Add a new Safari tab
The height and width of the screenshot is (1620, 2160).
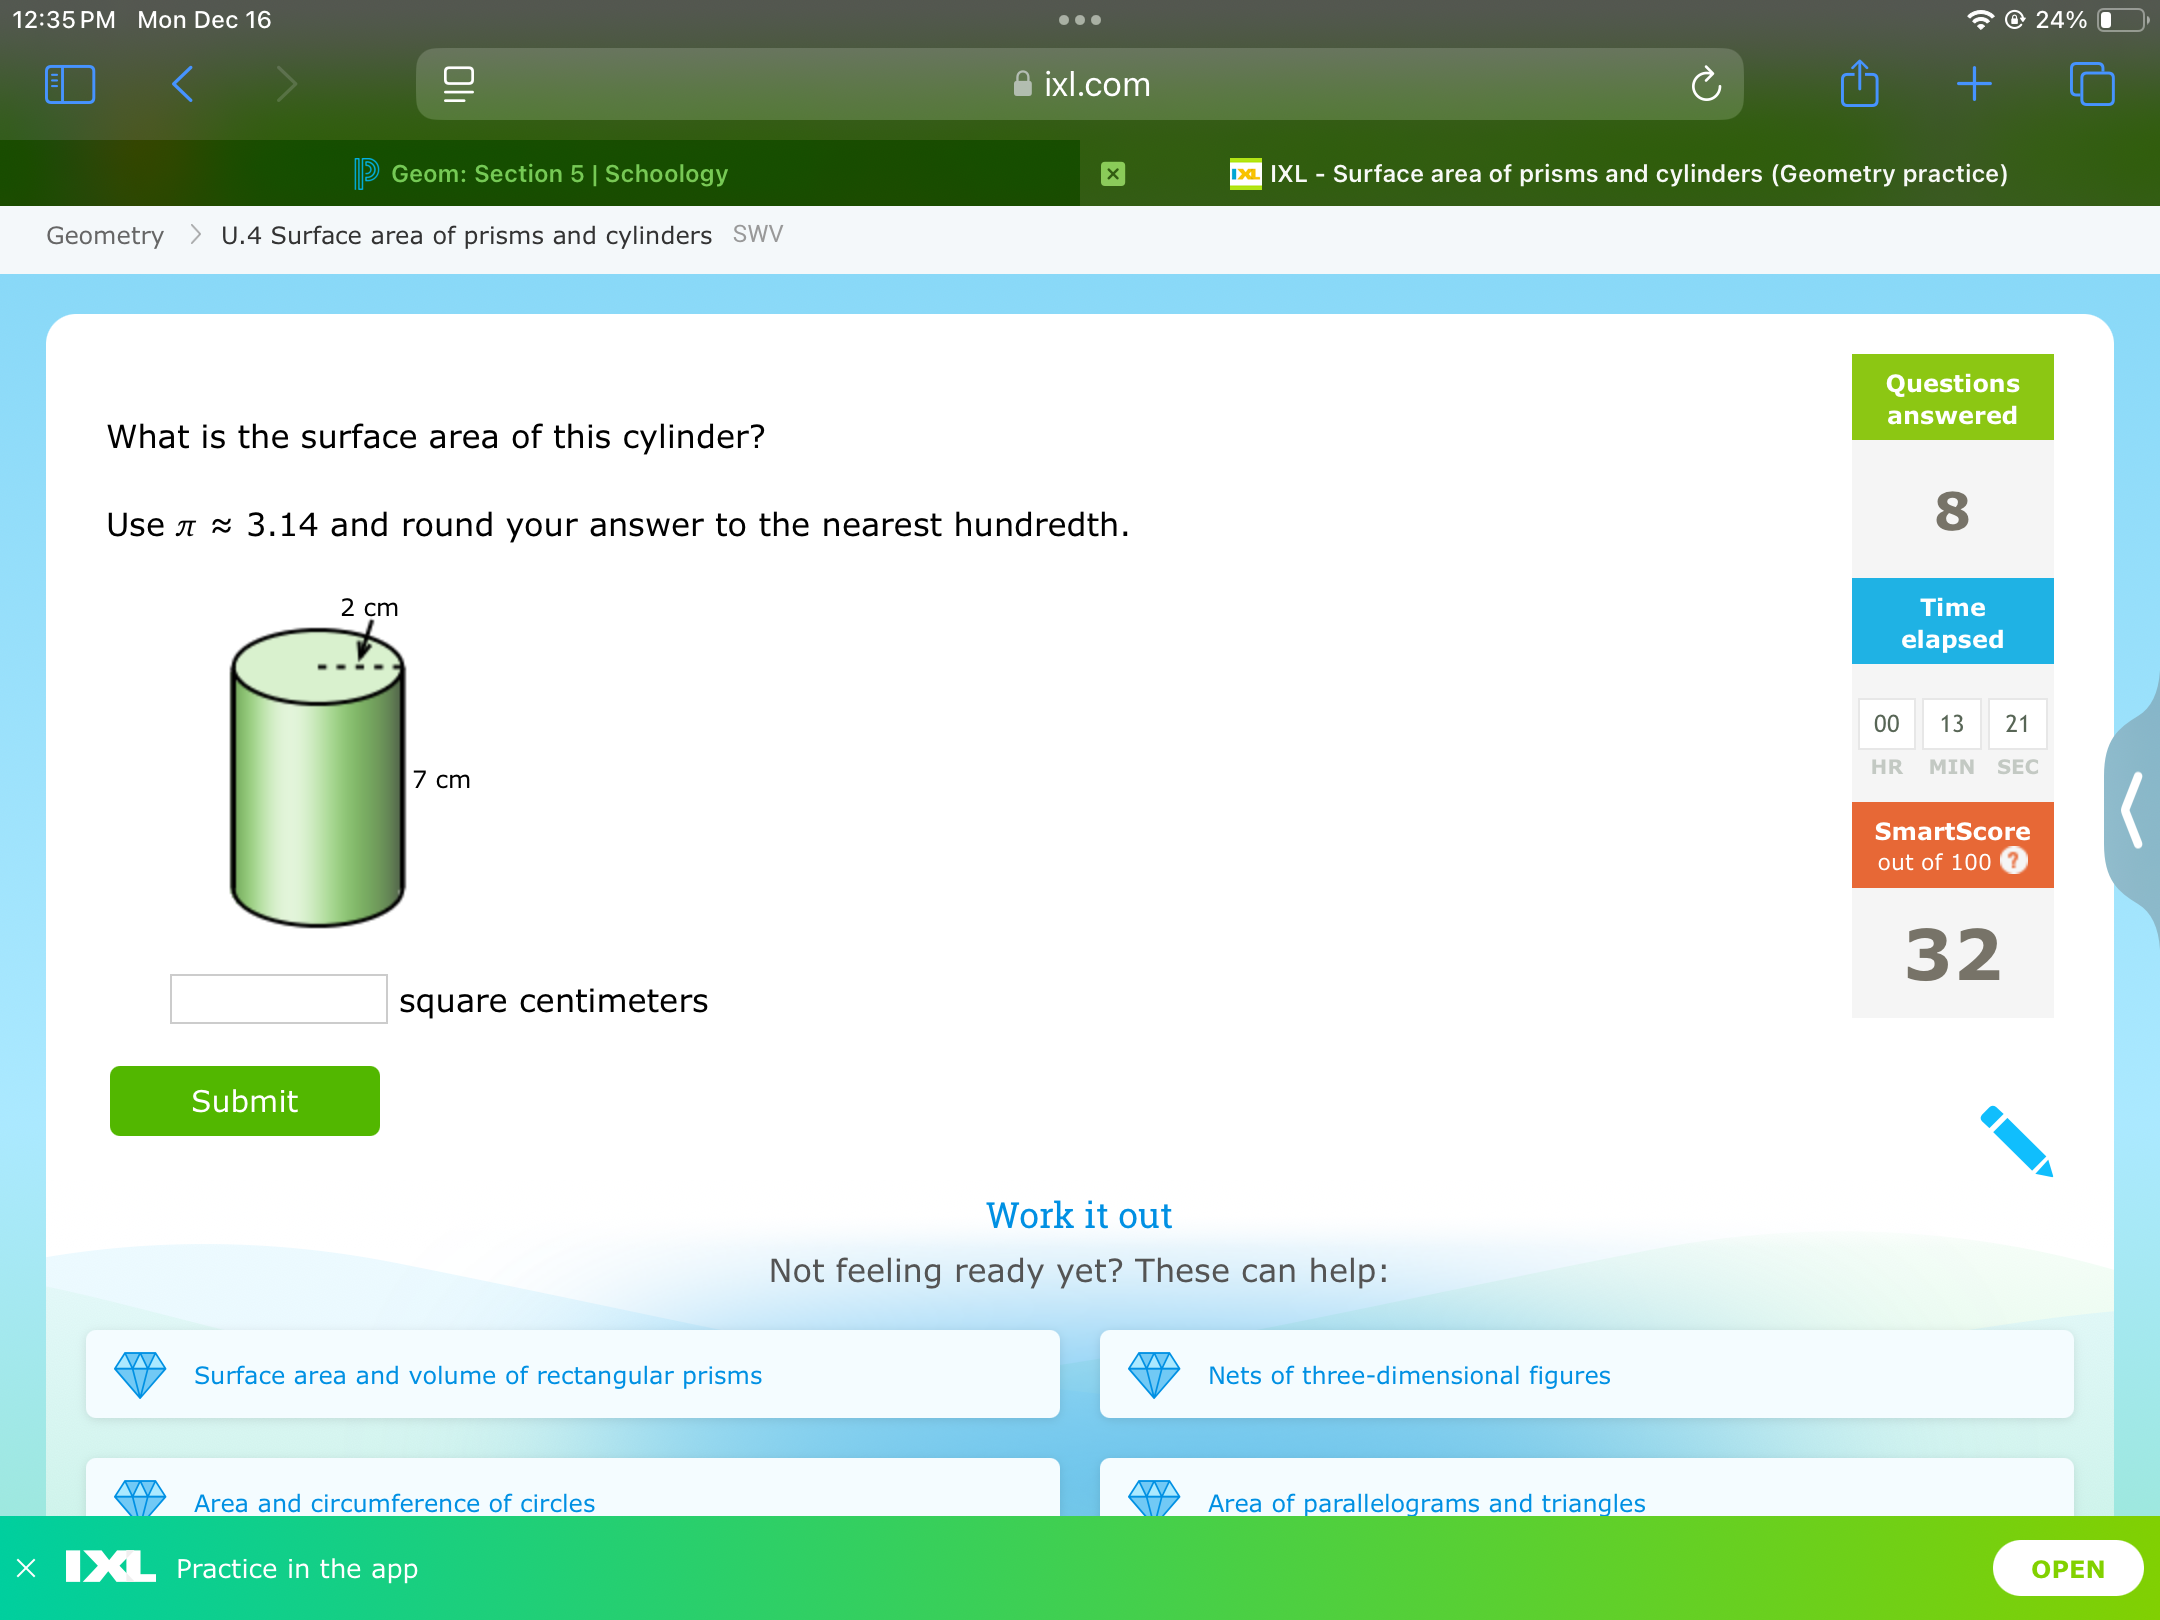coord(1974,85)
